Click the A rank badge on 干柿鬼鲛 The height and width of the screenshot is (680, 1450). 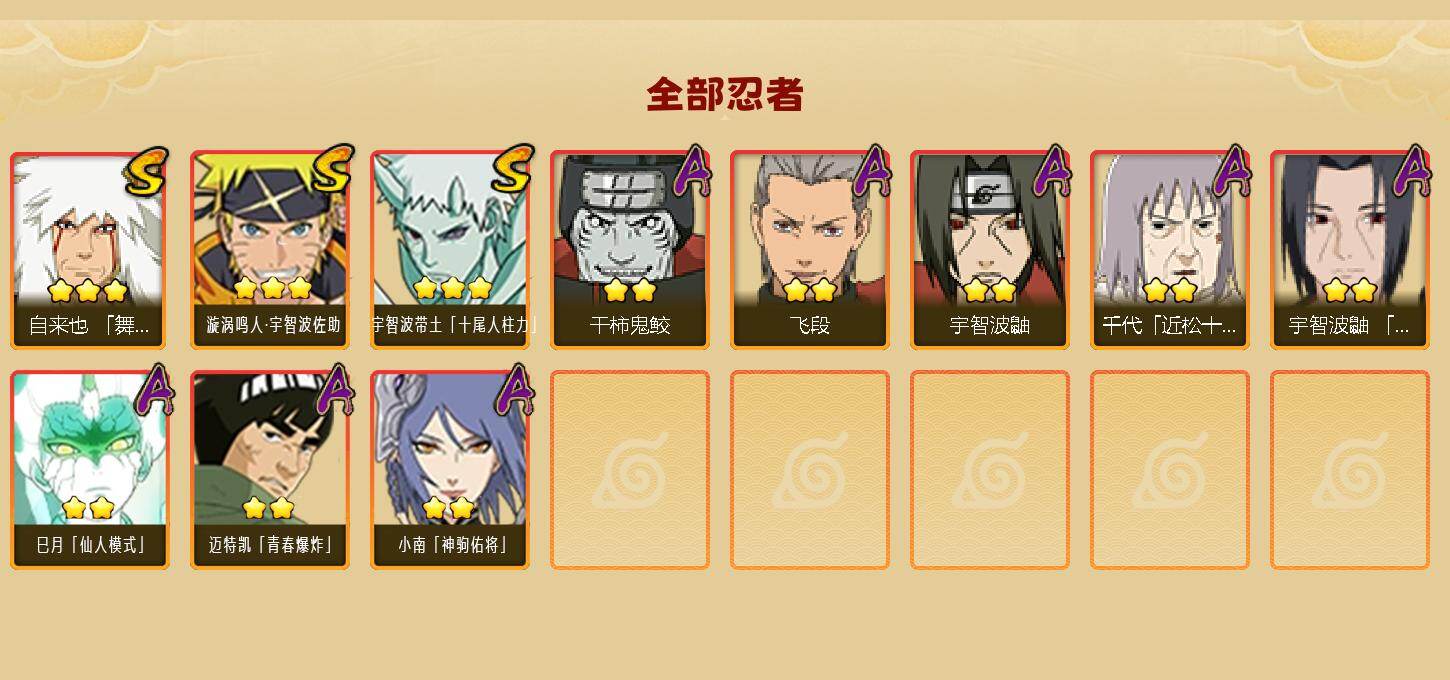coord(692,170)
